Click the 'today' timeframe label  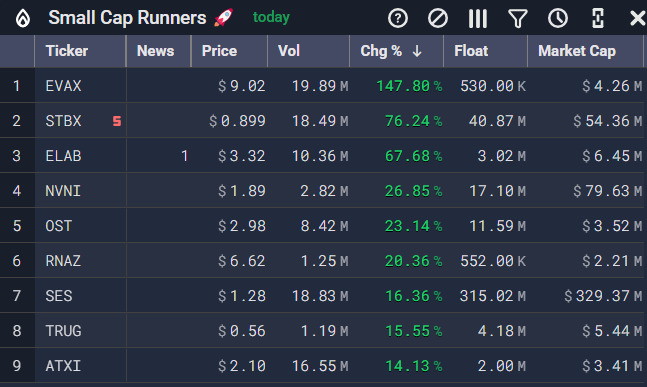point(271,17)
